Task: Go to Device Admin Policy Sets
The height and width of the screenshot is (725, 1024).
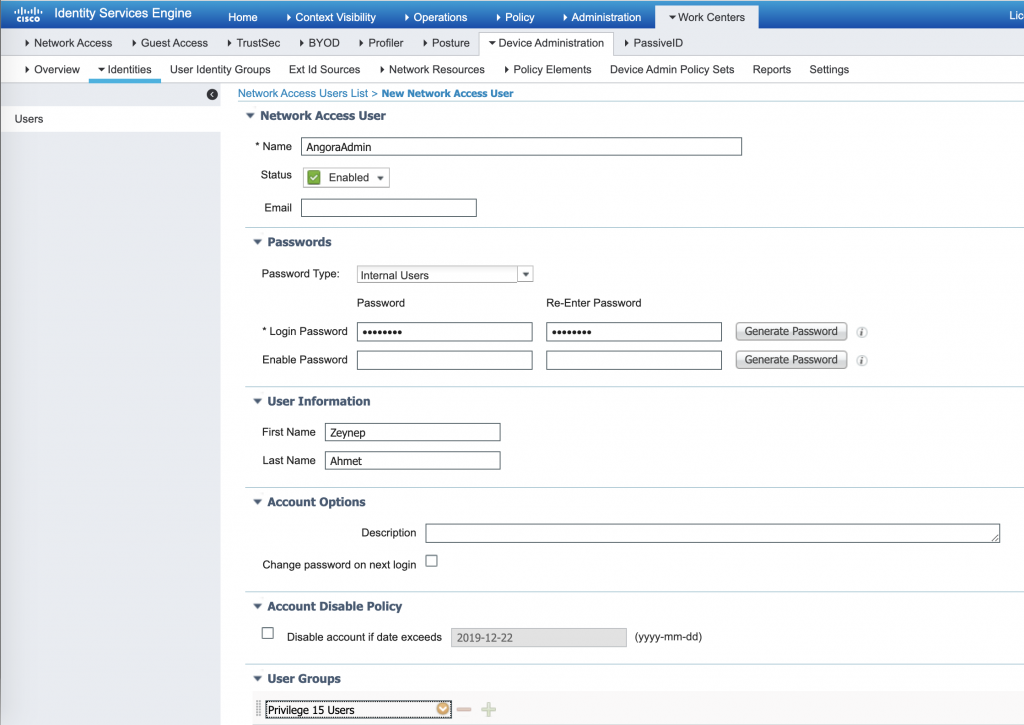Action: coord(672,70)
